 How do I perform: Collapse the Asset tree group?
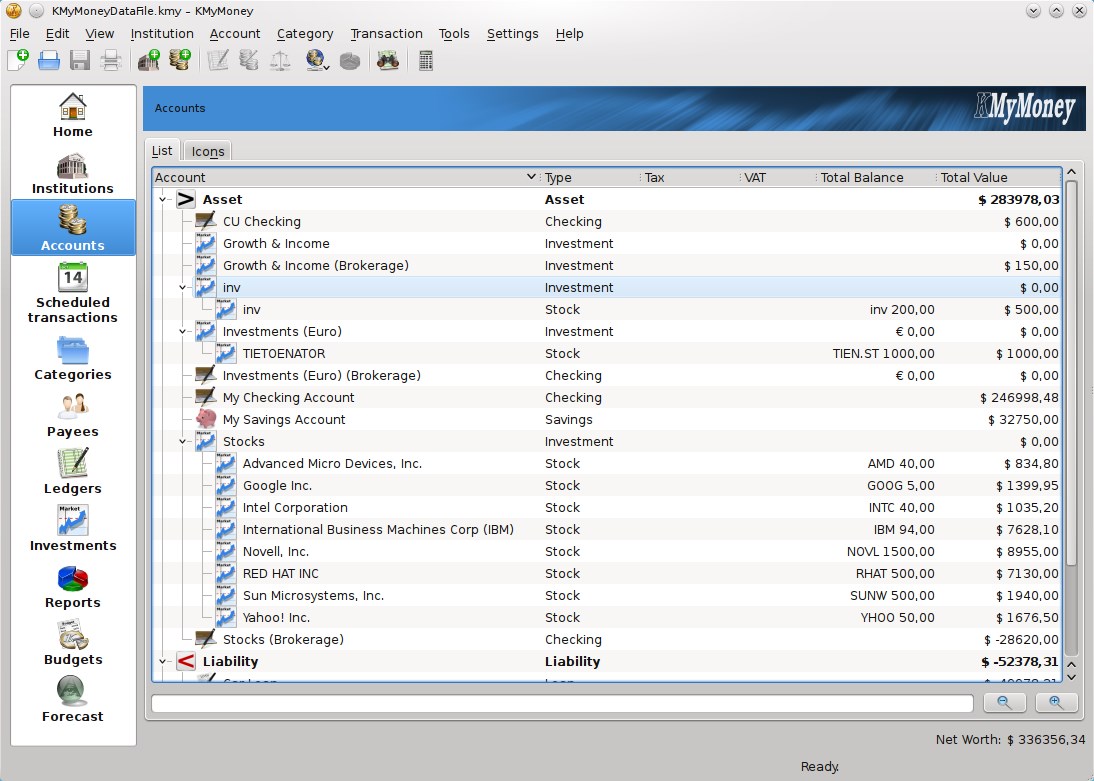coord(163,200)
